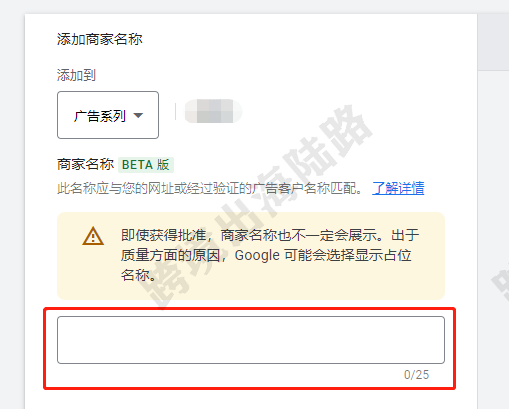The width and height of the screenshot is (509, 409).
Task: Click the BETA 版 badge
Action: click(x=146, y=165)
